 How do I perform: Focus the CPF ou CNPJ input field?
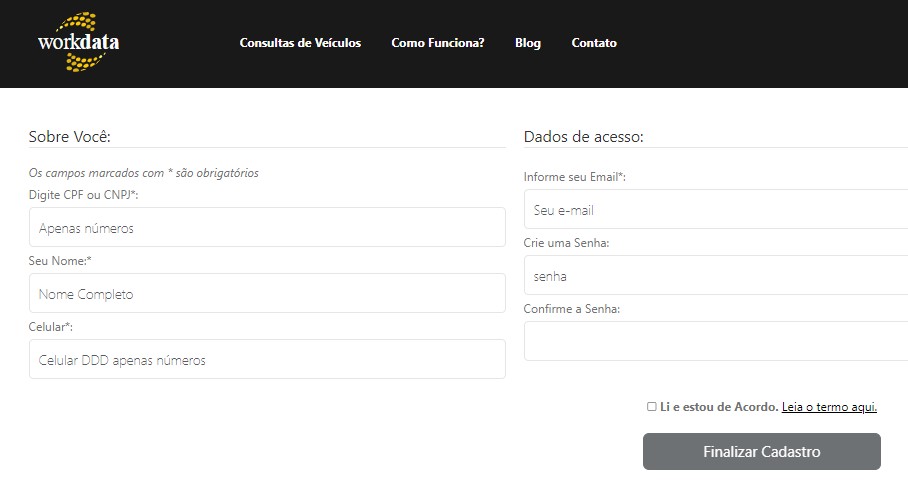(267, 228)
